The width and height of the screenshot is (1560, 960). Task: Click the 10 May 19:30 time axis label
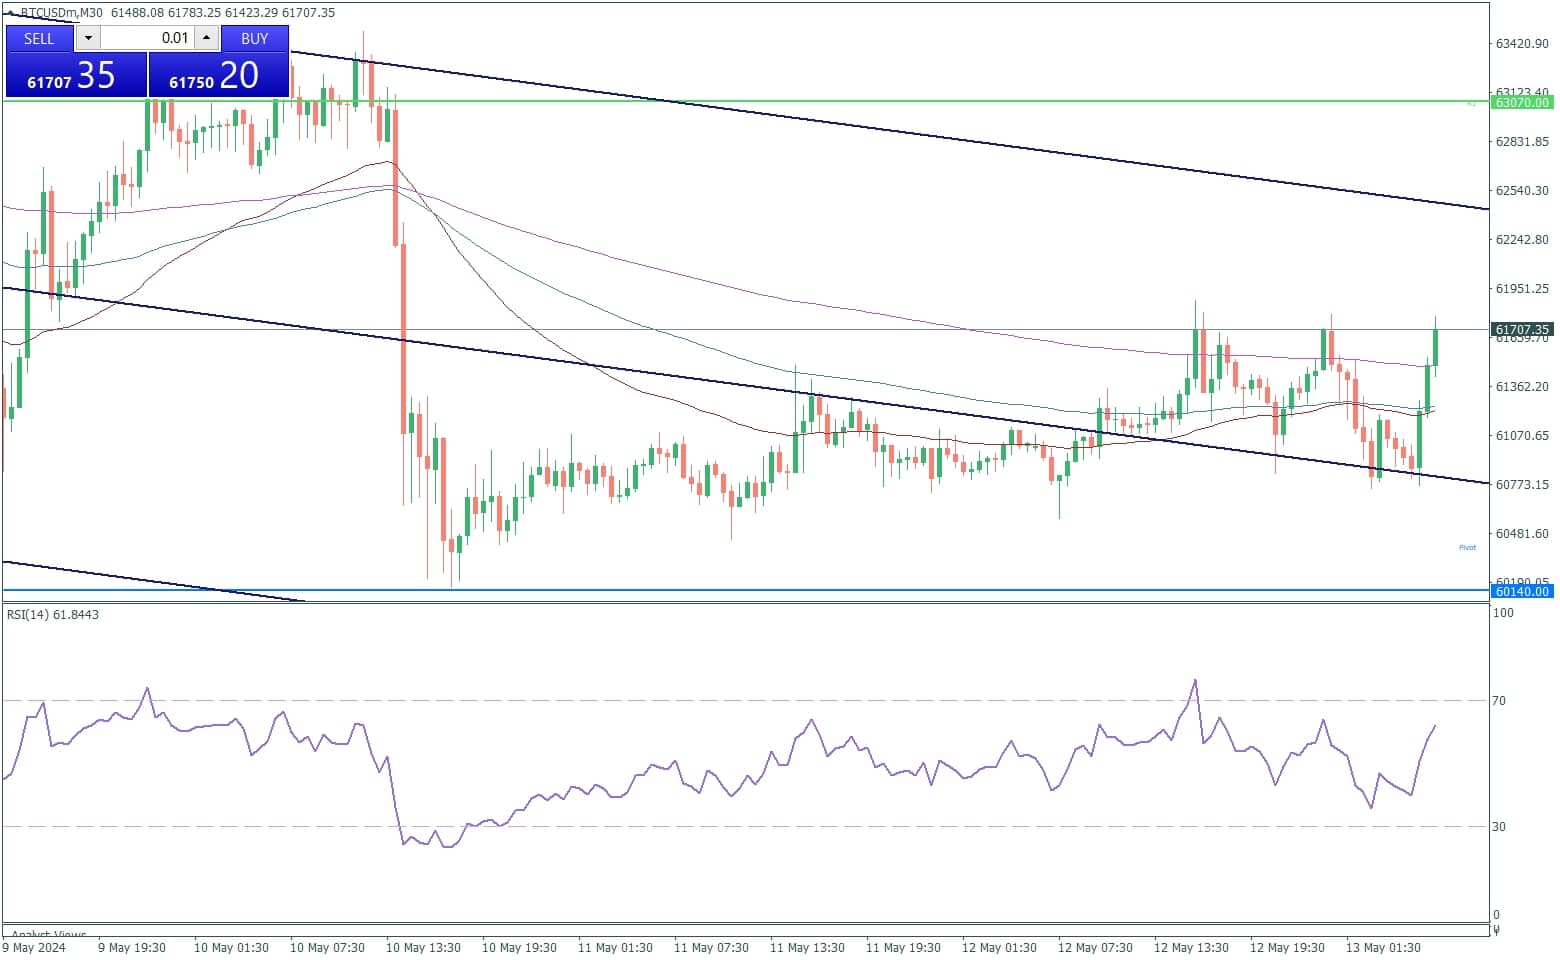point(519,948)
